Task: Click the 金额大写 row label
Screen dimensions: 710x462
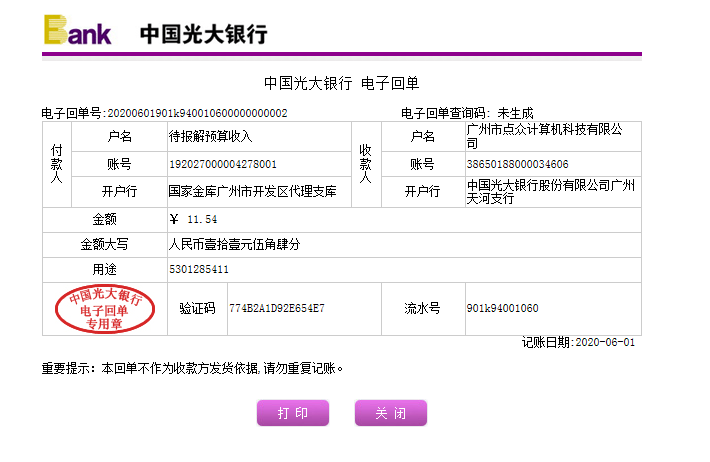Action: 105,245
